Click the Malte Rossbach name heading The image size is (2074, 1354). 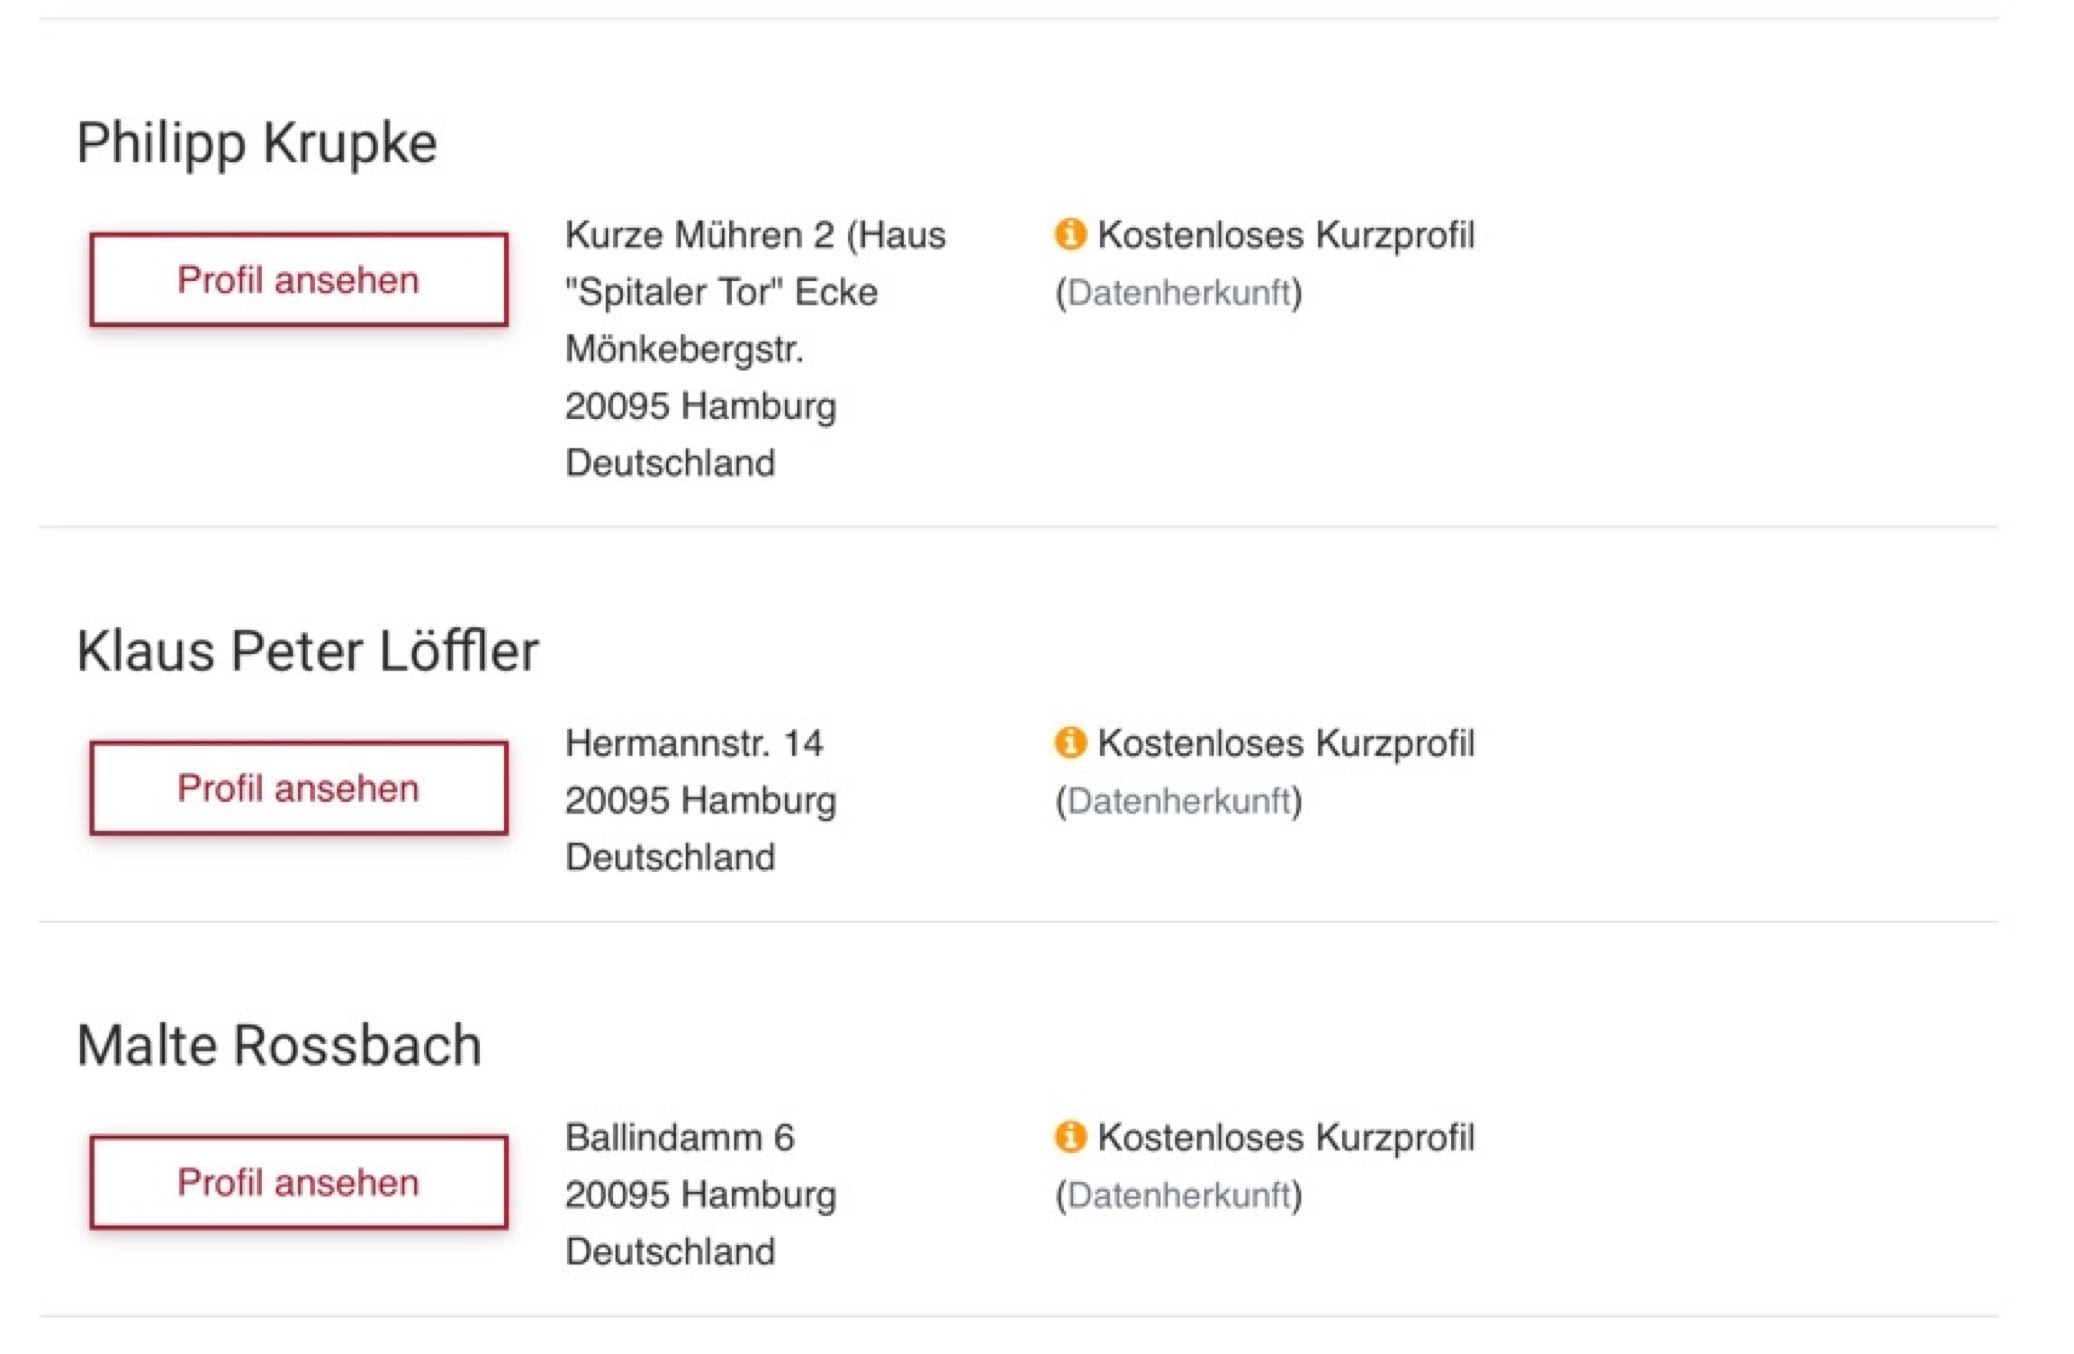click(279, 1045)
